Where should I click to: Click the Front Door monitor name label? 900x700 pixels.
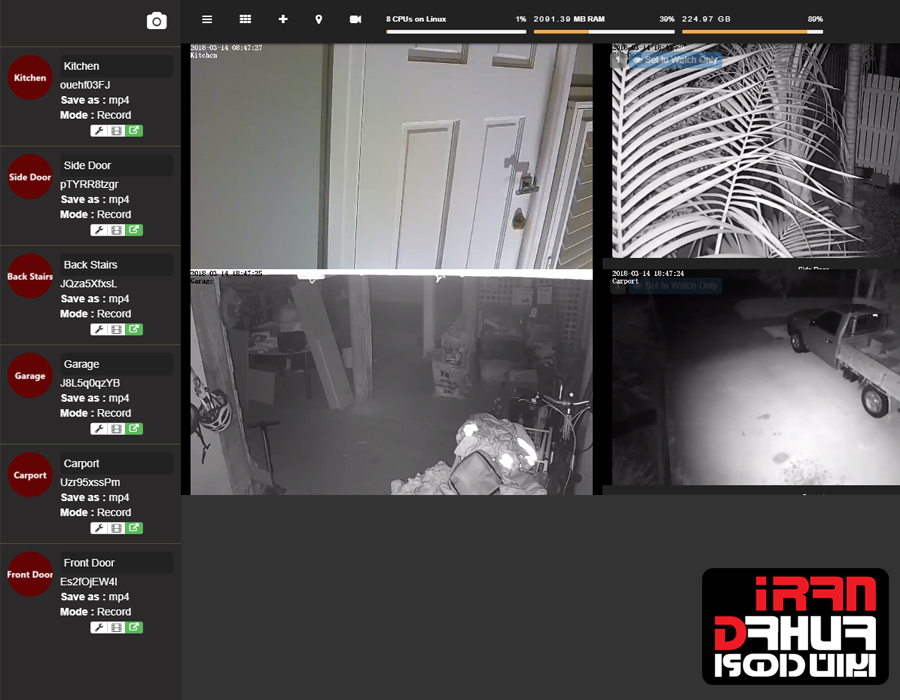[x=116, y=562]
